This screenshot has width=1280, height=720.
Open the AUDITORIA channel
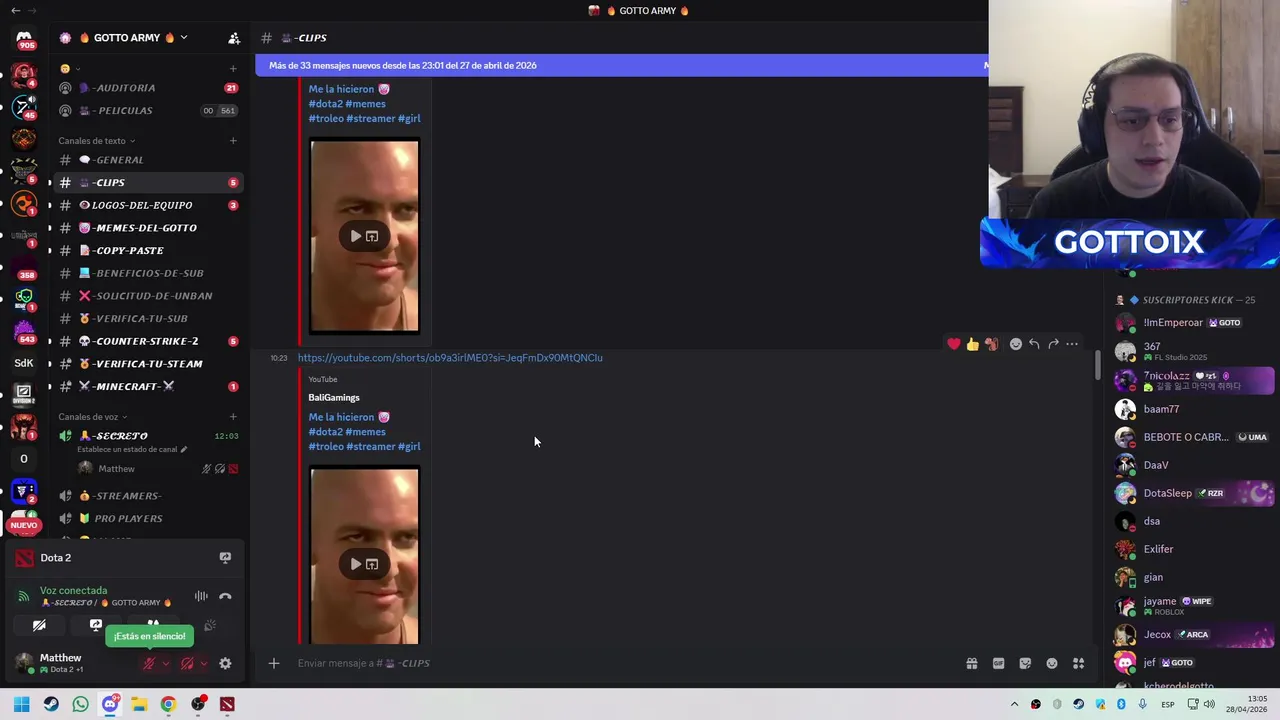146,88
